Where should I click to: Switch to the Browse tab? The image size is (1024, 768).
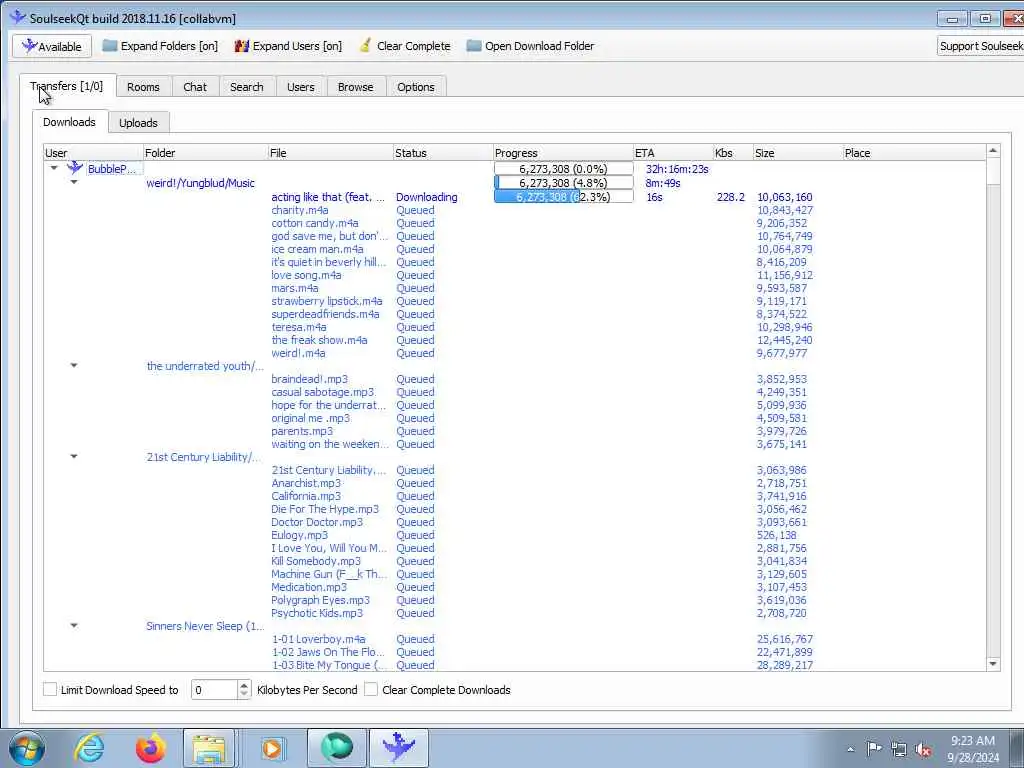(355, 87)
